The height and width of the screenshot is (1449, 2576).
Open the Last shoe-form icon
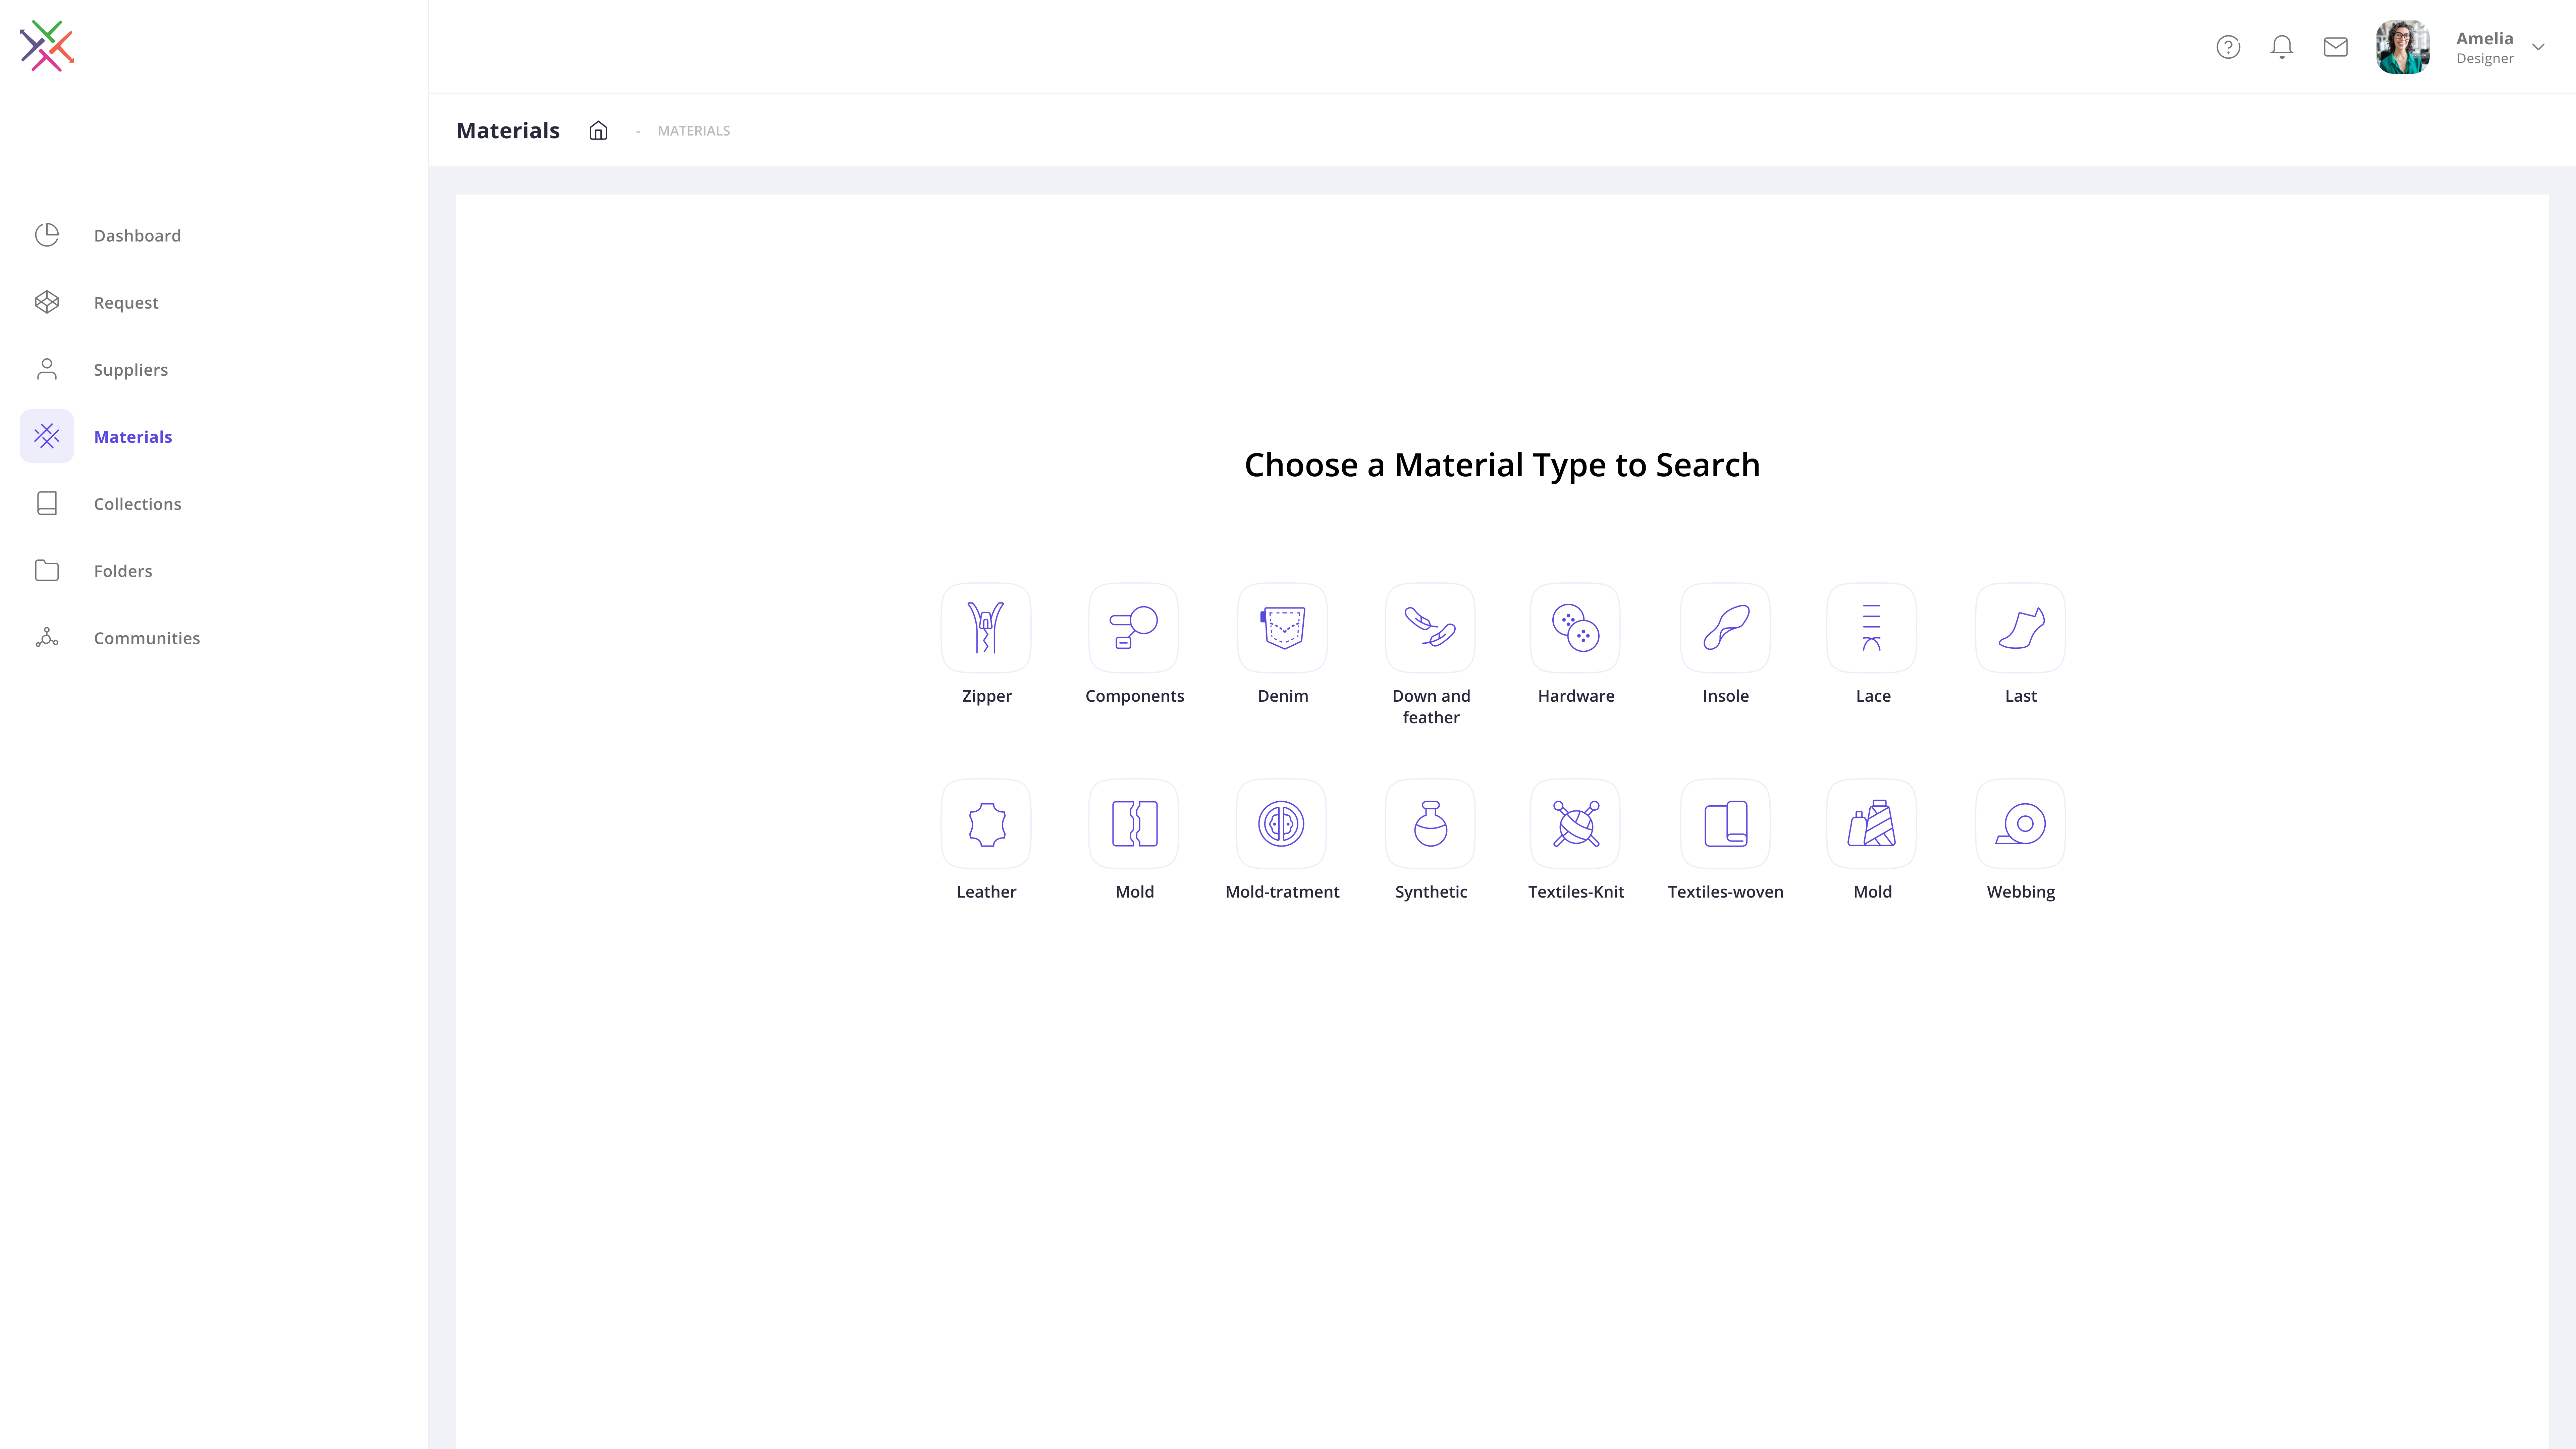(x=2020, y=628)
